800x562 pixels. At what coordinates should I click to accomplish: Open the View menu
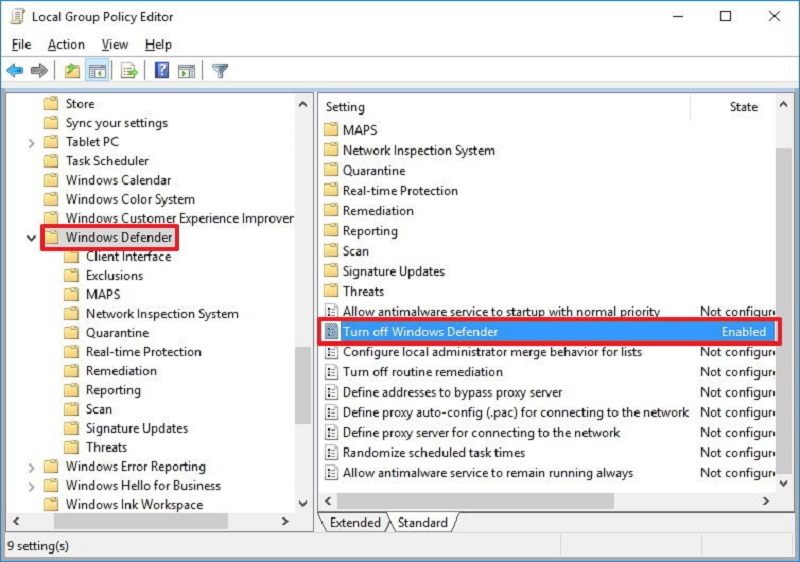click(115, 44)
